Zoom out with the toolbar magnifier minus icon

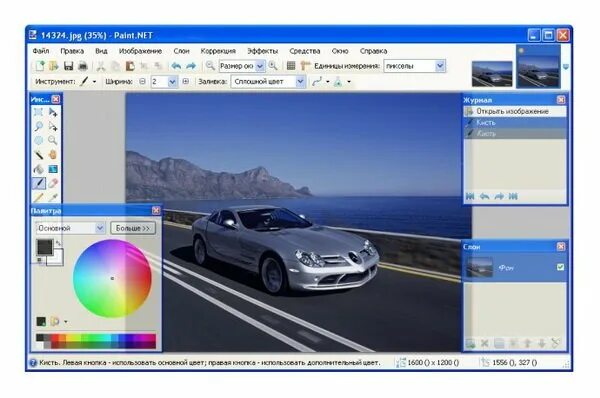tap(210, 66)
